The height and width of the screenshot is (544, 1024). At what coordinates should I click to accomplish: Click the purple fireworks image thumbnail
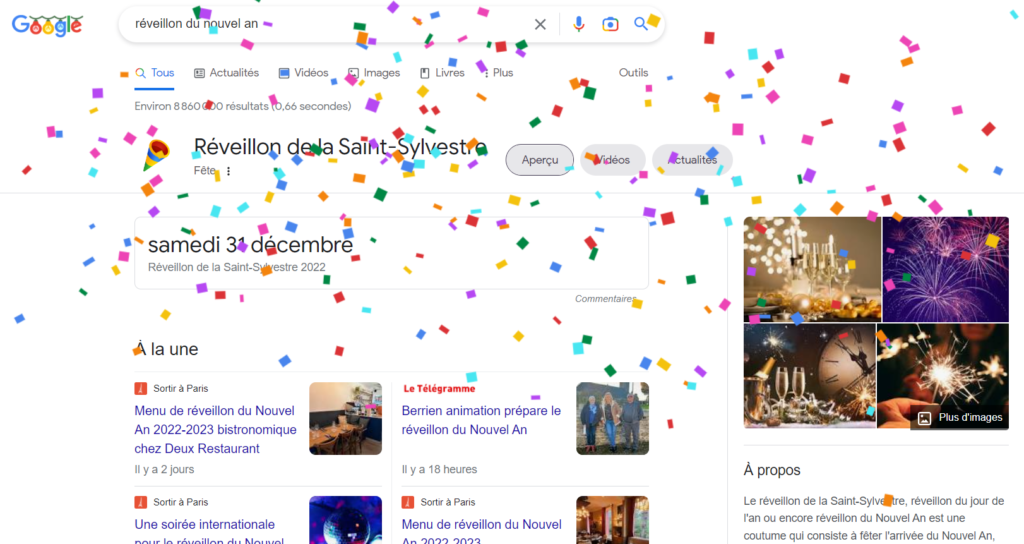tap(946, 269)
